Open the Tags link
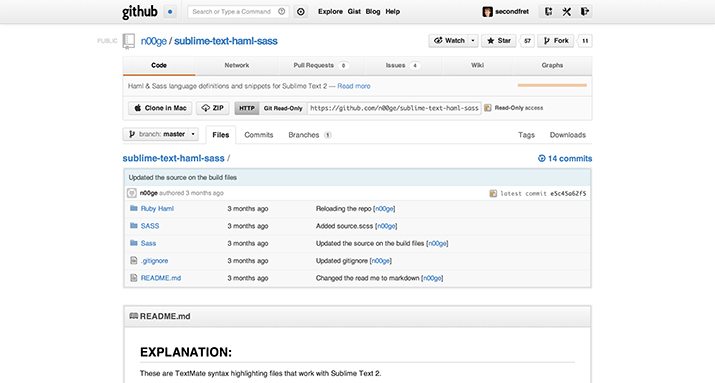The height and width of the screenshot is (383, 715). tap(526, 135)
